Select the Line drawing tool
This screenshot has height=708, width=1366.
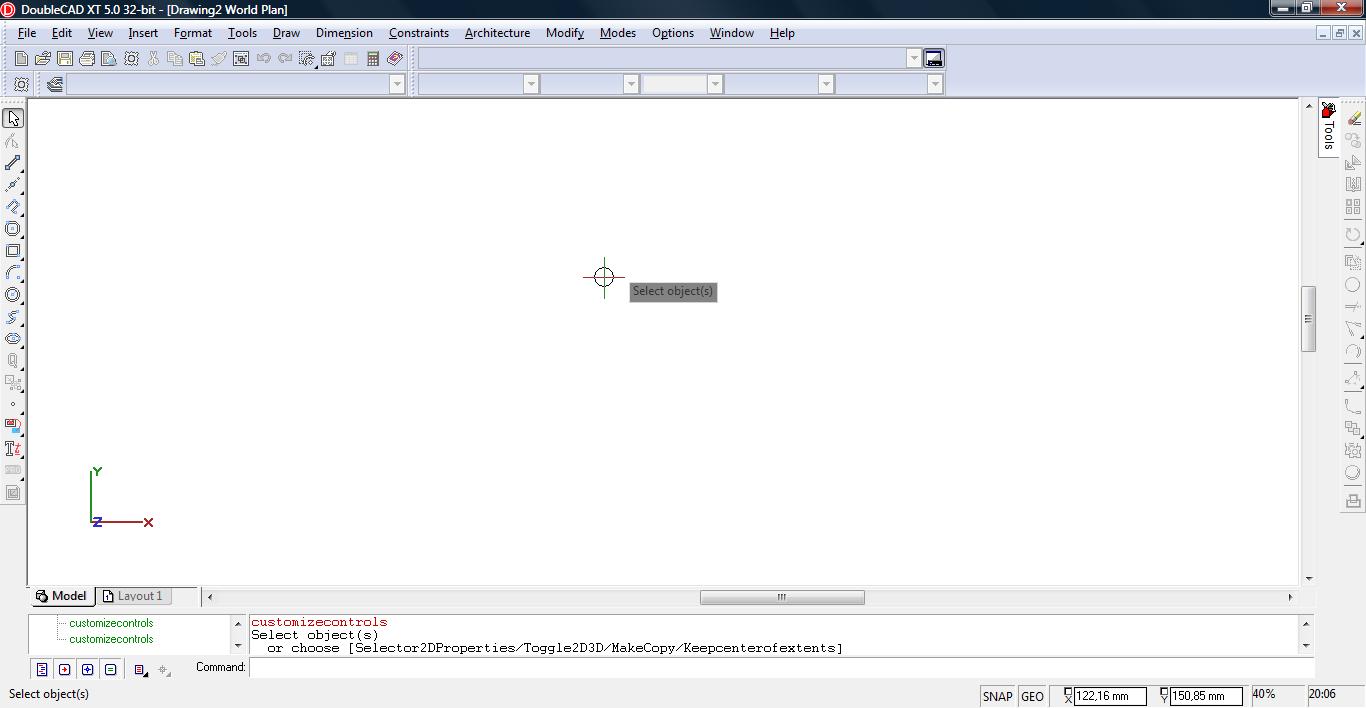point(13,163)
